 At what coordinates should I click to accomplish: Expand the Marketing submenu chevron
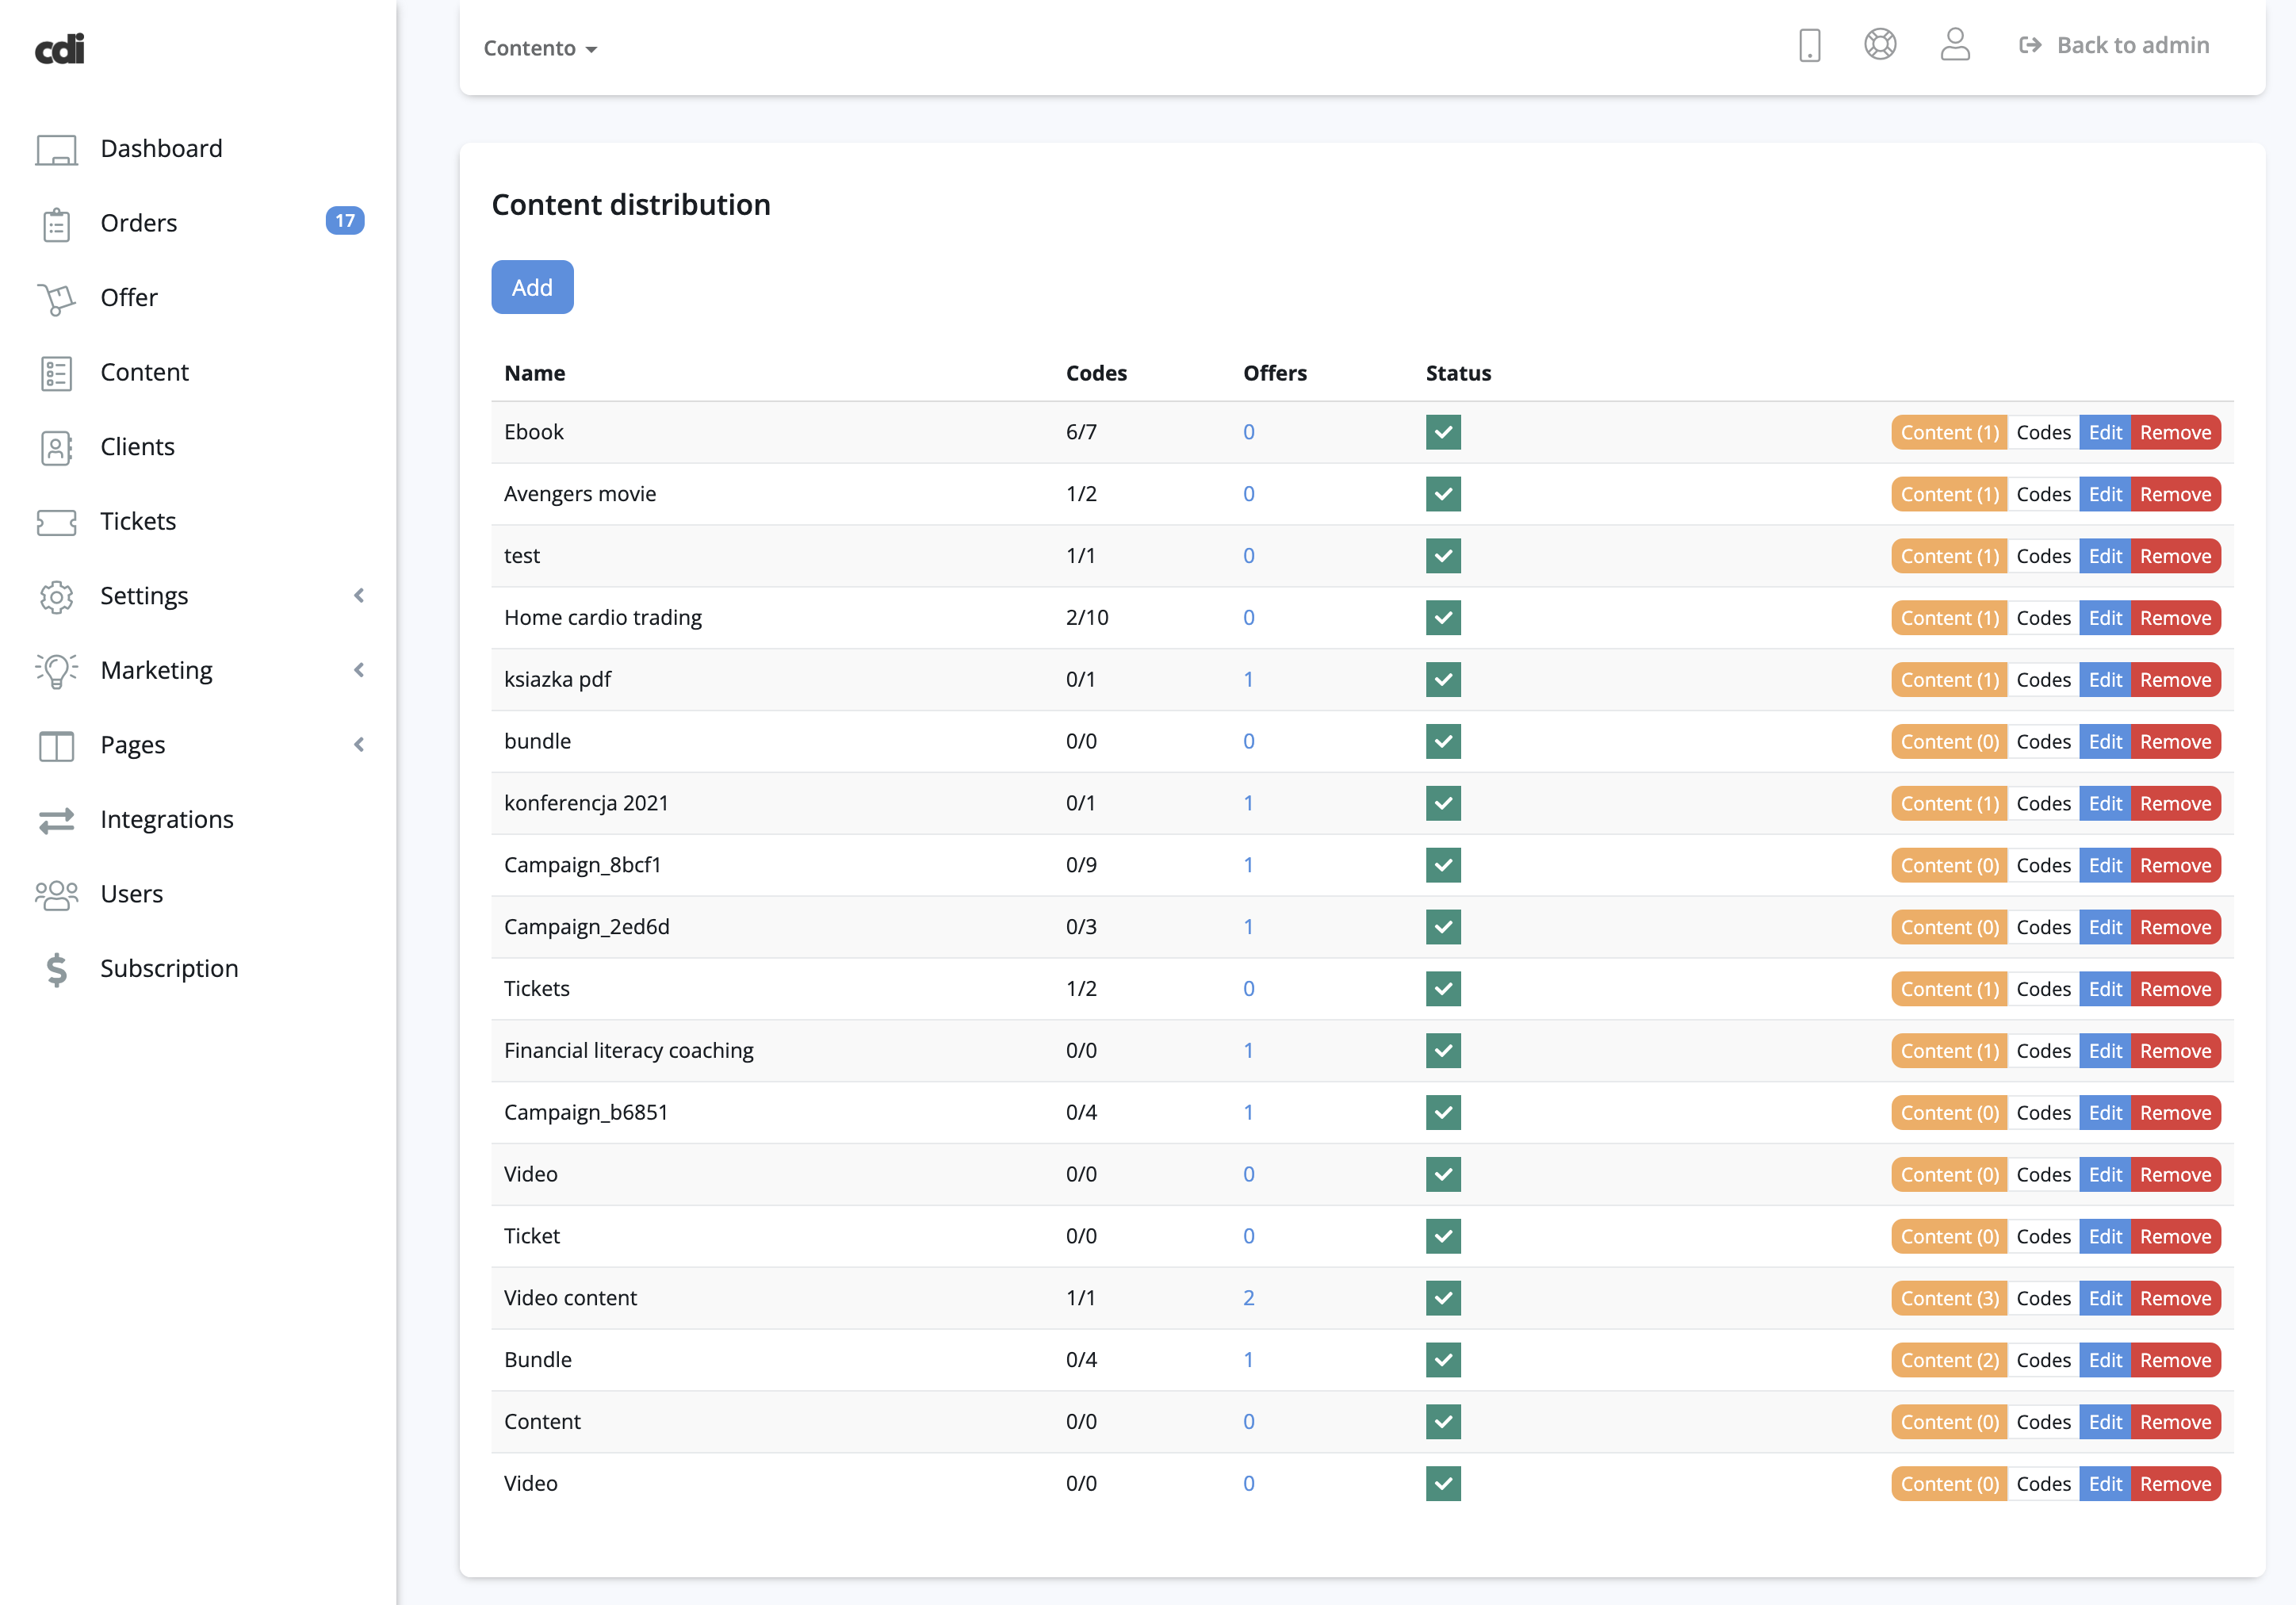(359, 670)
